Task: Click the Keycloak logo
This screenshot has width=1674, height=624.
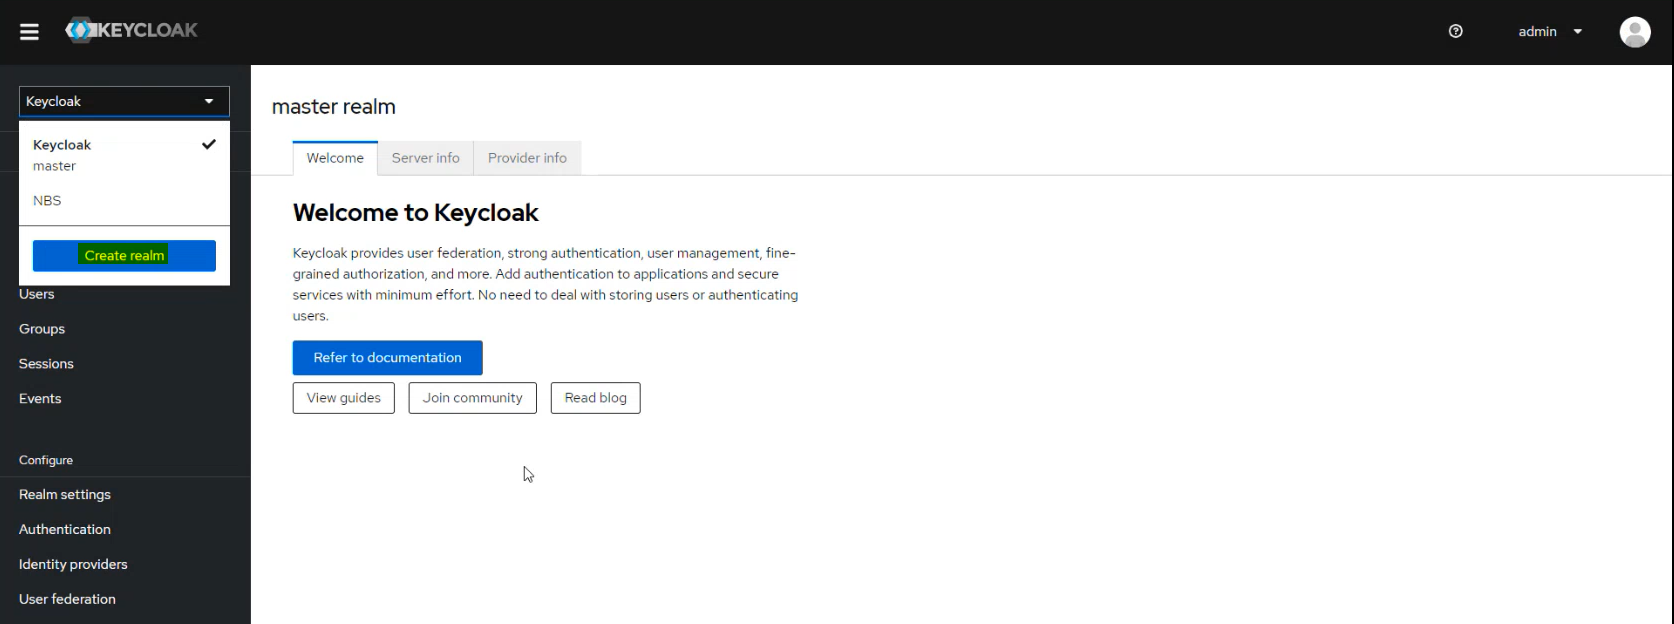Action: pyautogui.click(x=131, y=31)
